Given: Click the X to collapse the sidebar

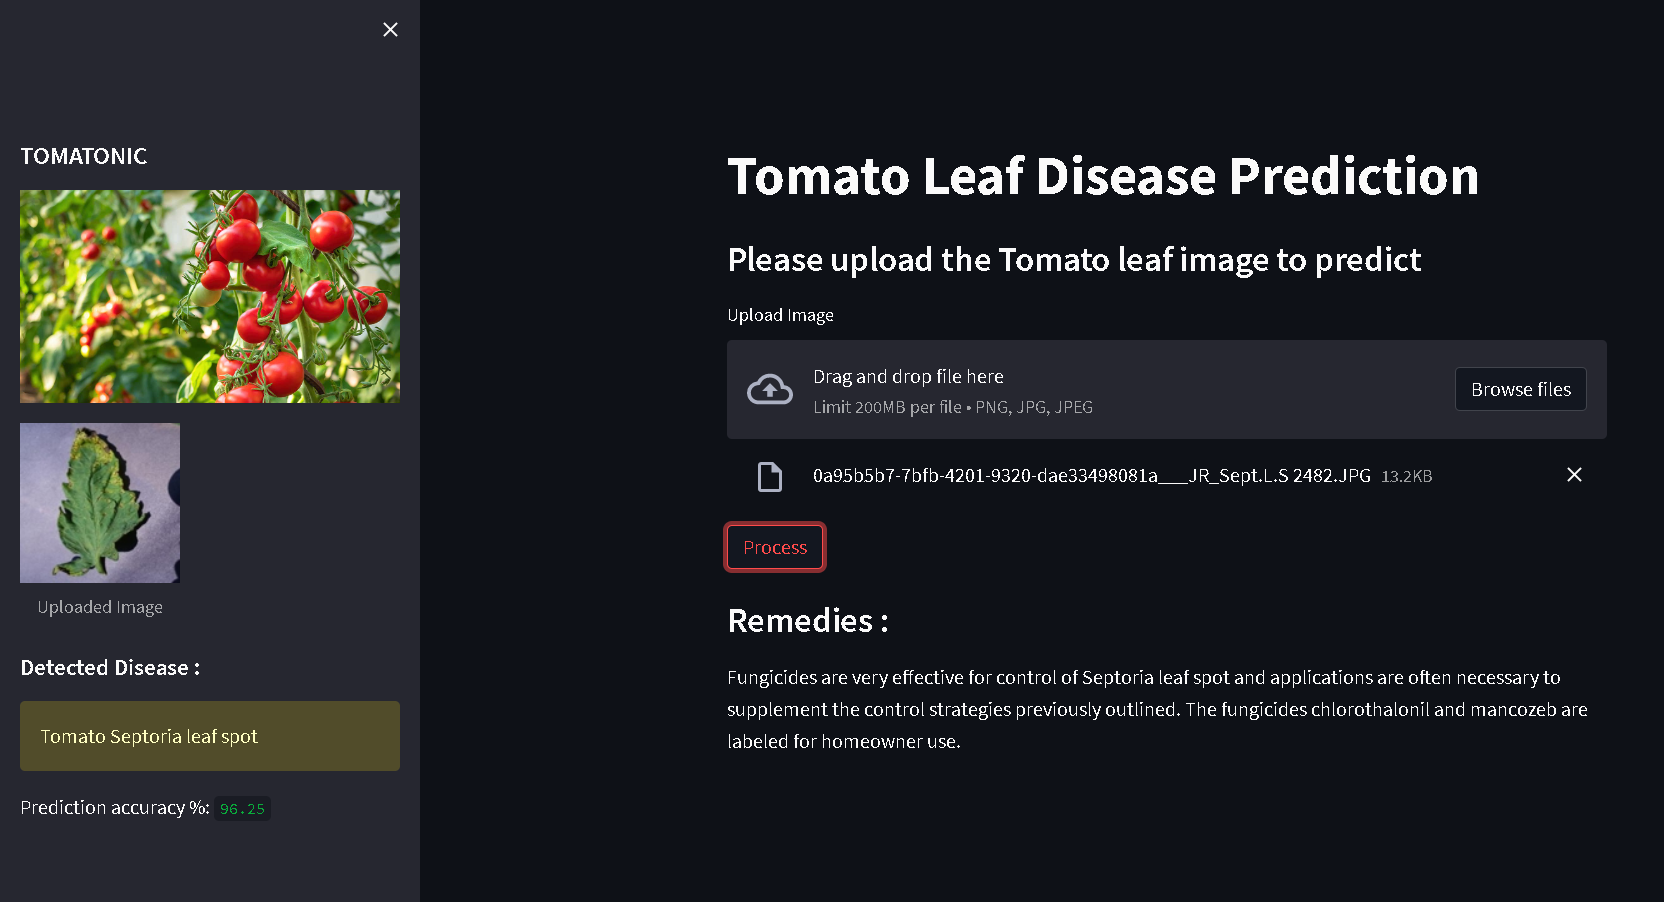Looking at the screenshot, I should [390, 30].
